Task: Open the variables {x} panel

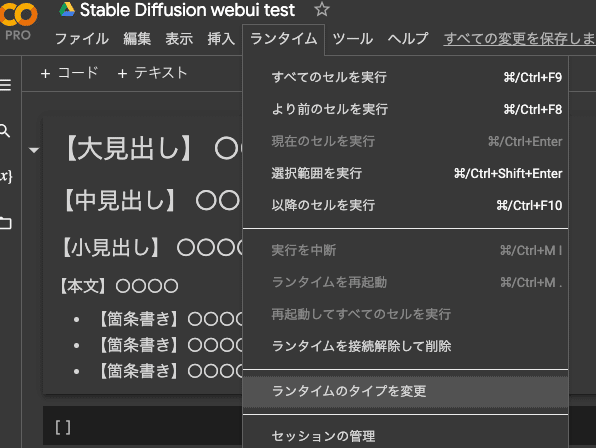Action: 6,176
